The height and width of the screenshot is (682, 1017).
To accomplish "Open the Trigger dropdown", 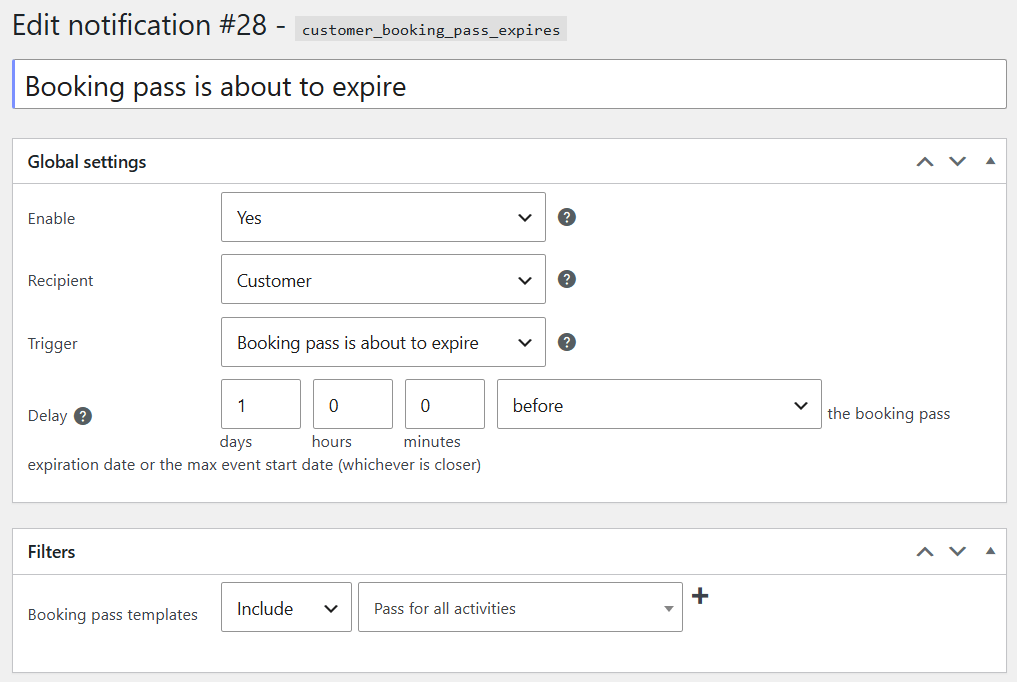I will 383,342.
